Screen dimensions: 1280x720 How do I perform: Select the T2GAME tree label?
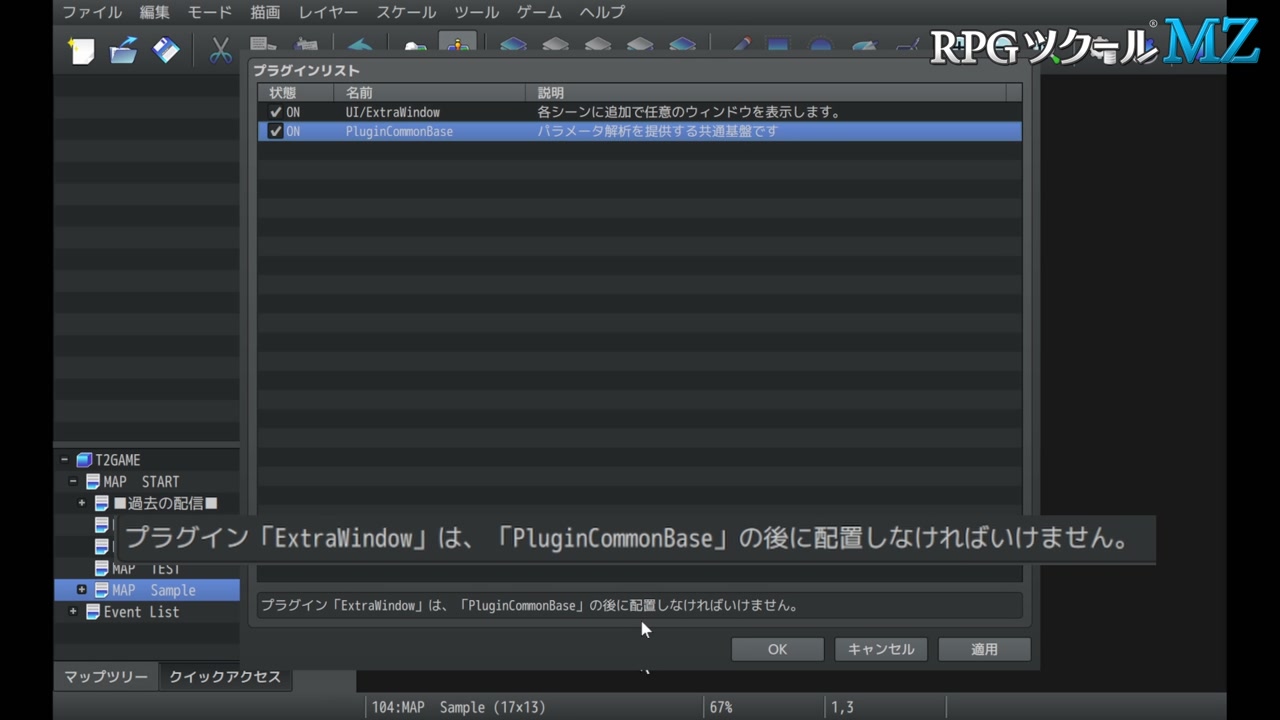pyautogui.click(x=118, y=460)
